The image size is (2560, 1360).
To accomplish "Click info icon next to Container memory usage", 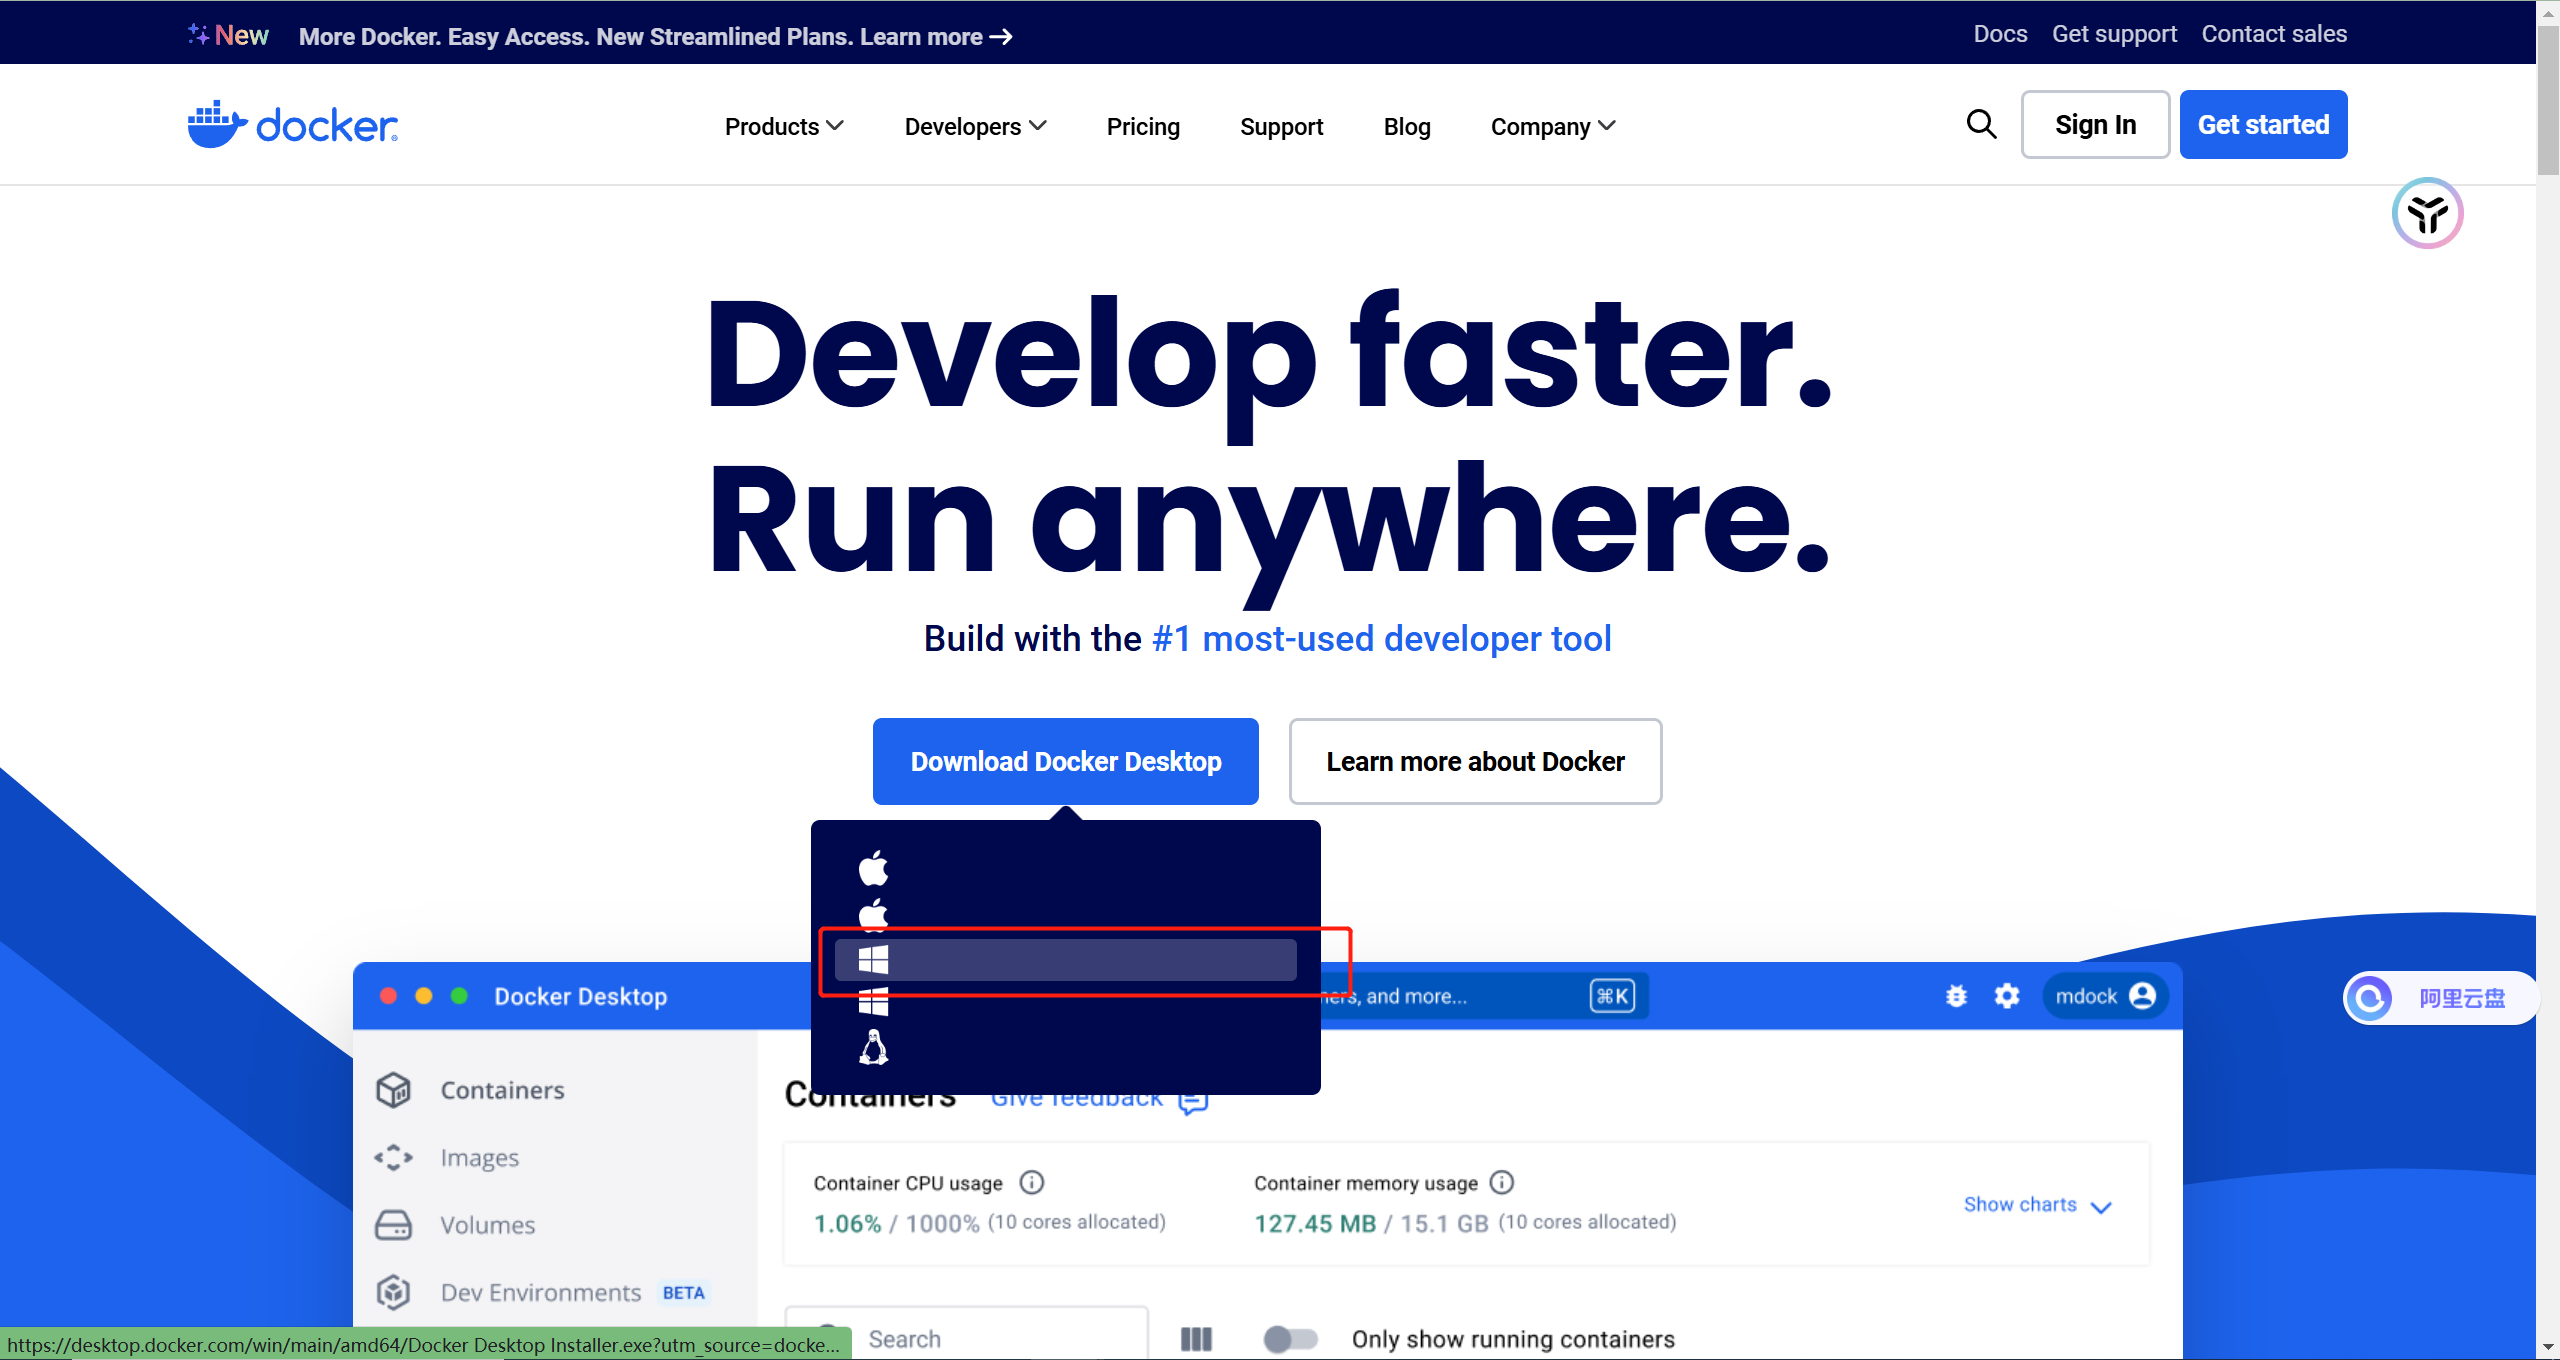I will point(1501,1183).
